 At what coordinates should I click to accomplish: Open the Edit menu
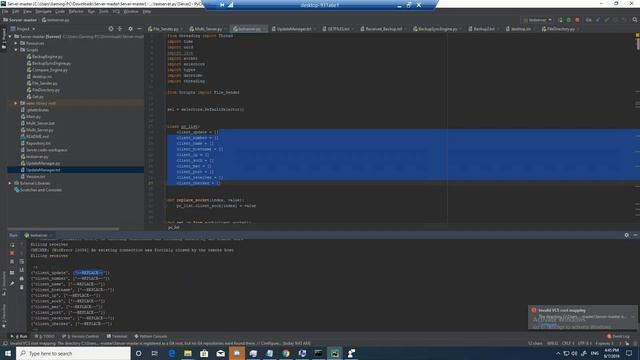pos(16,11)
